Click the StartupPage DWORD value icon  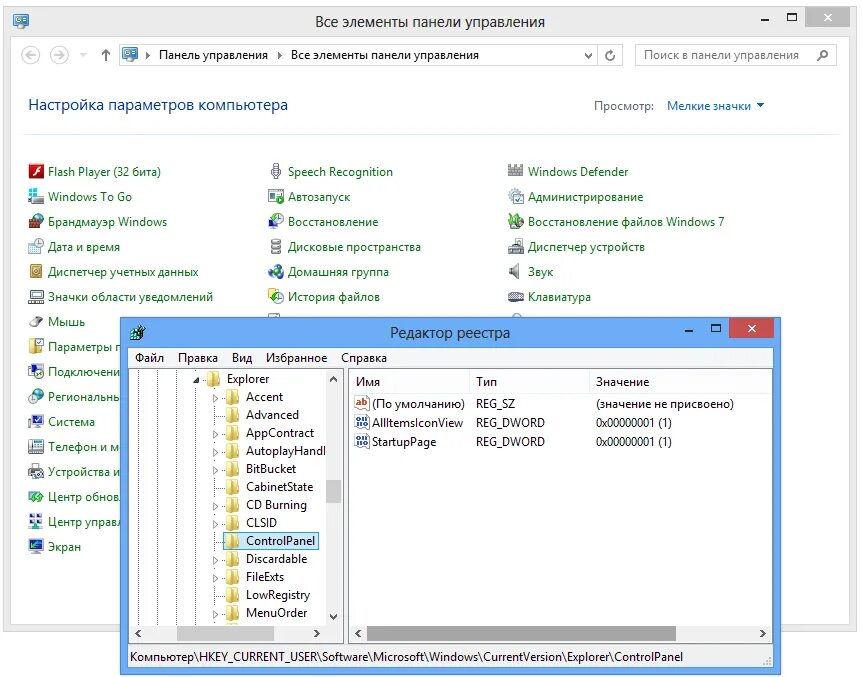pos(362,442)
